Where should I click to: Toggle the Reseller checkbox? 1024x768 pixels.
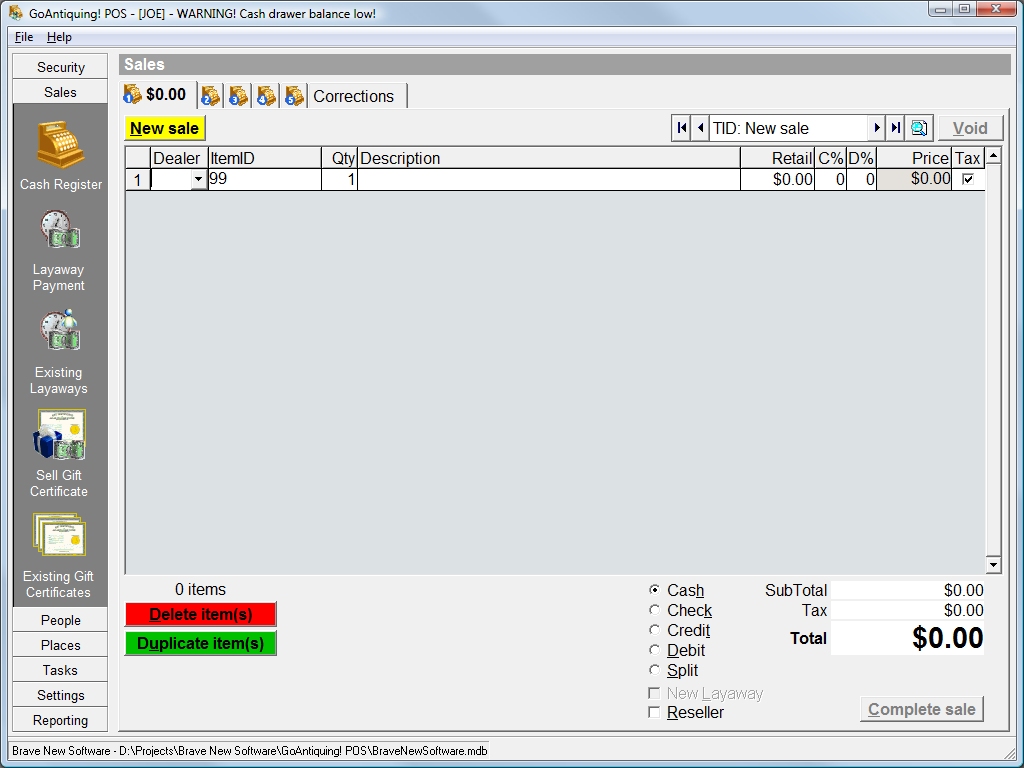pos(654,712)
